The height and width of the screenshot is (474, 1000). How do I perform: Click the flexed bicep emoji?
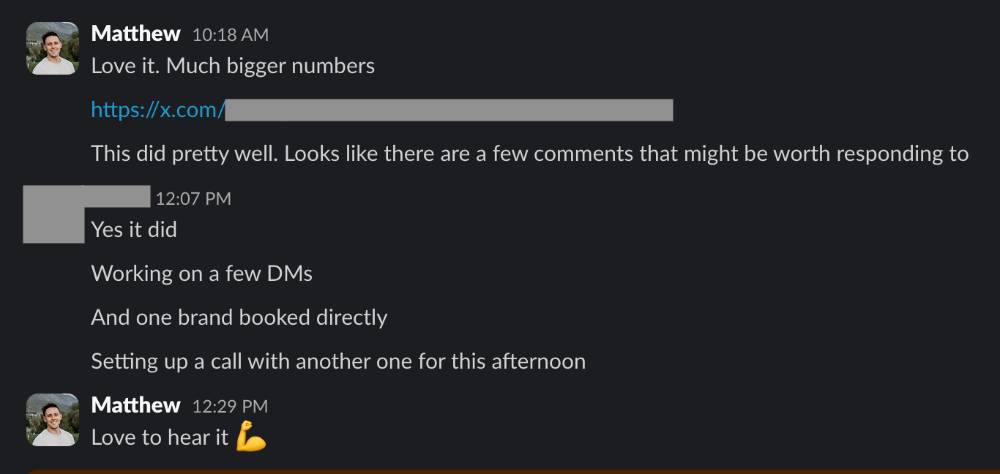click(251, 437)
